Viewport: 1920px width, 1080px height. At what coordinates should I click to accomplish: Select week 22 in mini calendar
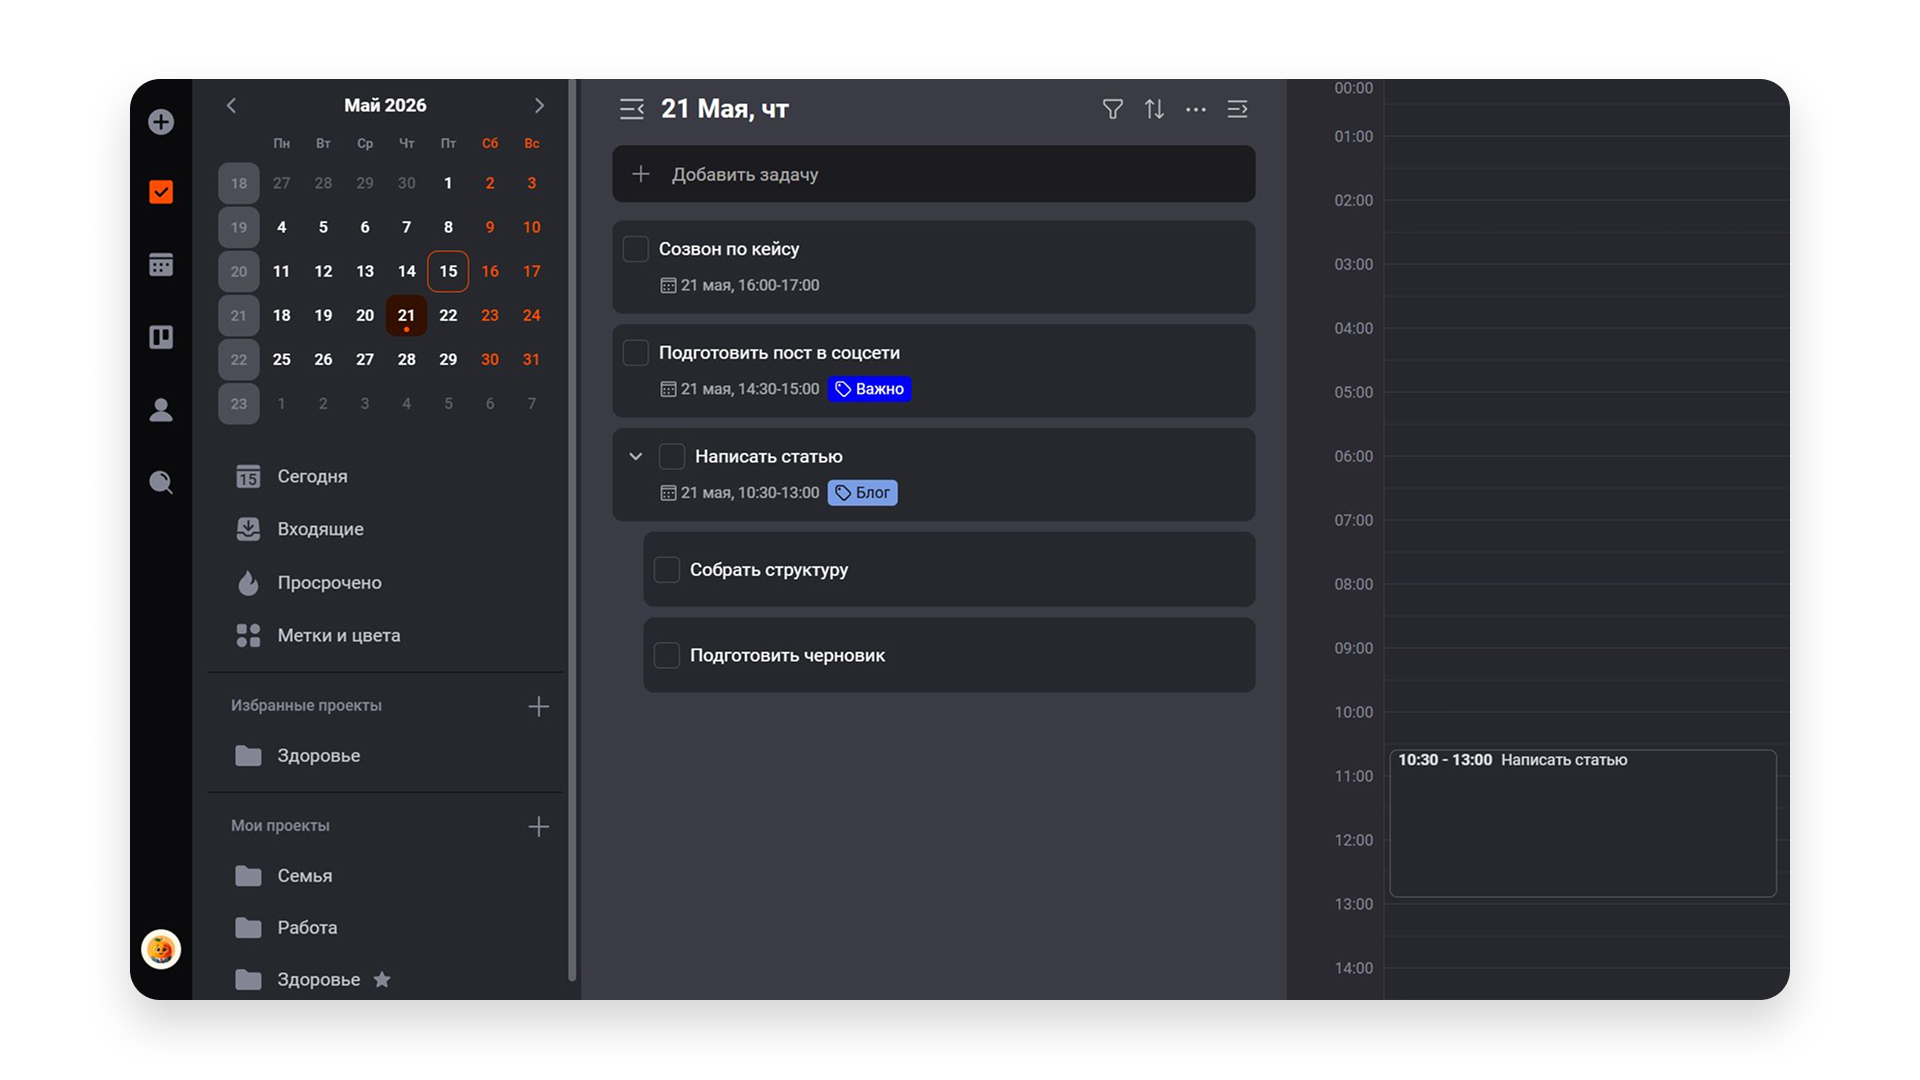tap(239, 359)
